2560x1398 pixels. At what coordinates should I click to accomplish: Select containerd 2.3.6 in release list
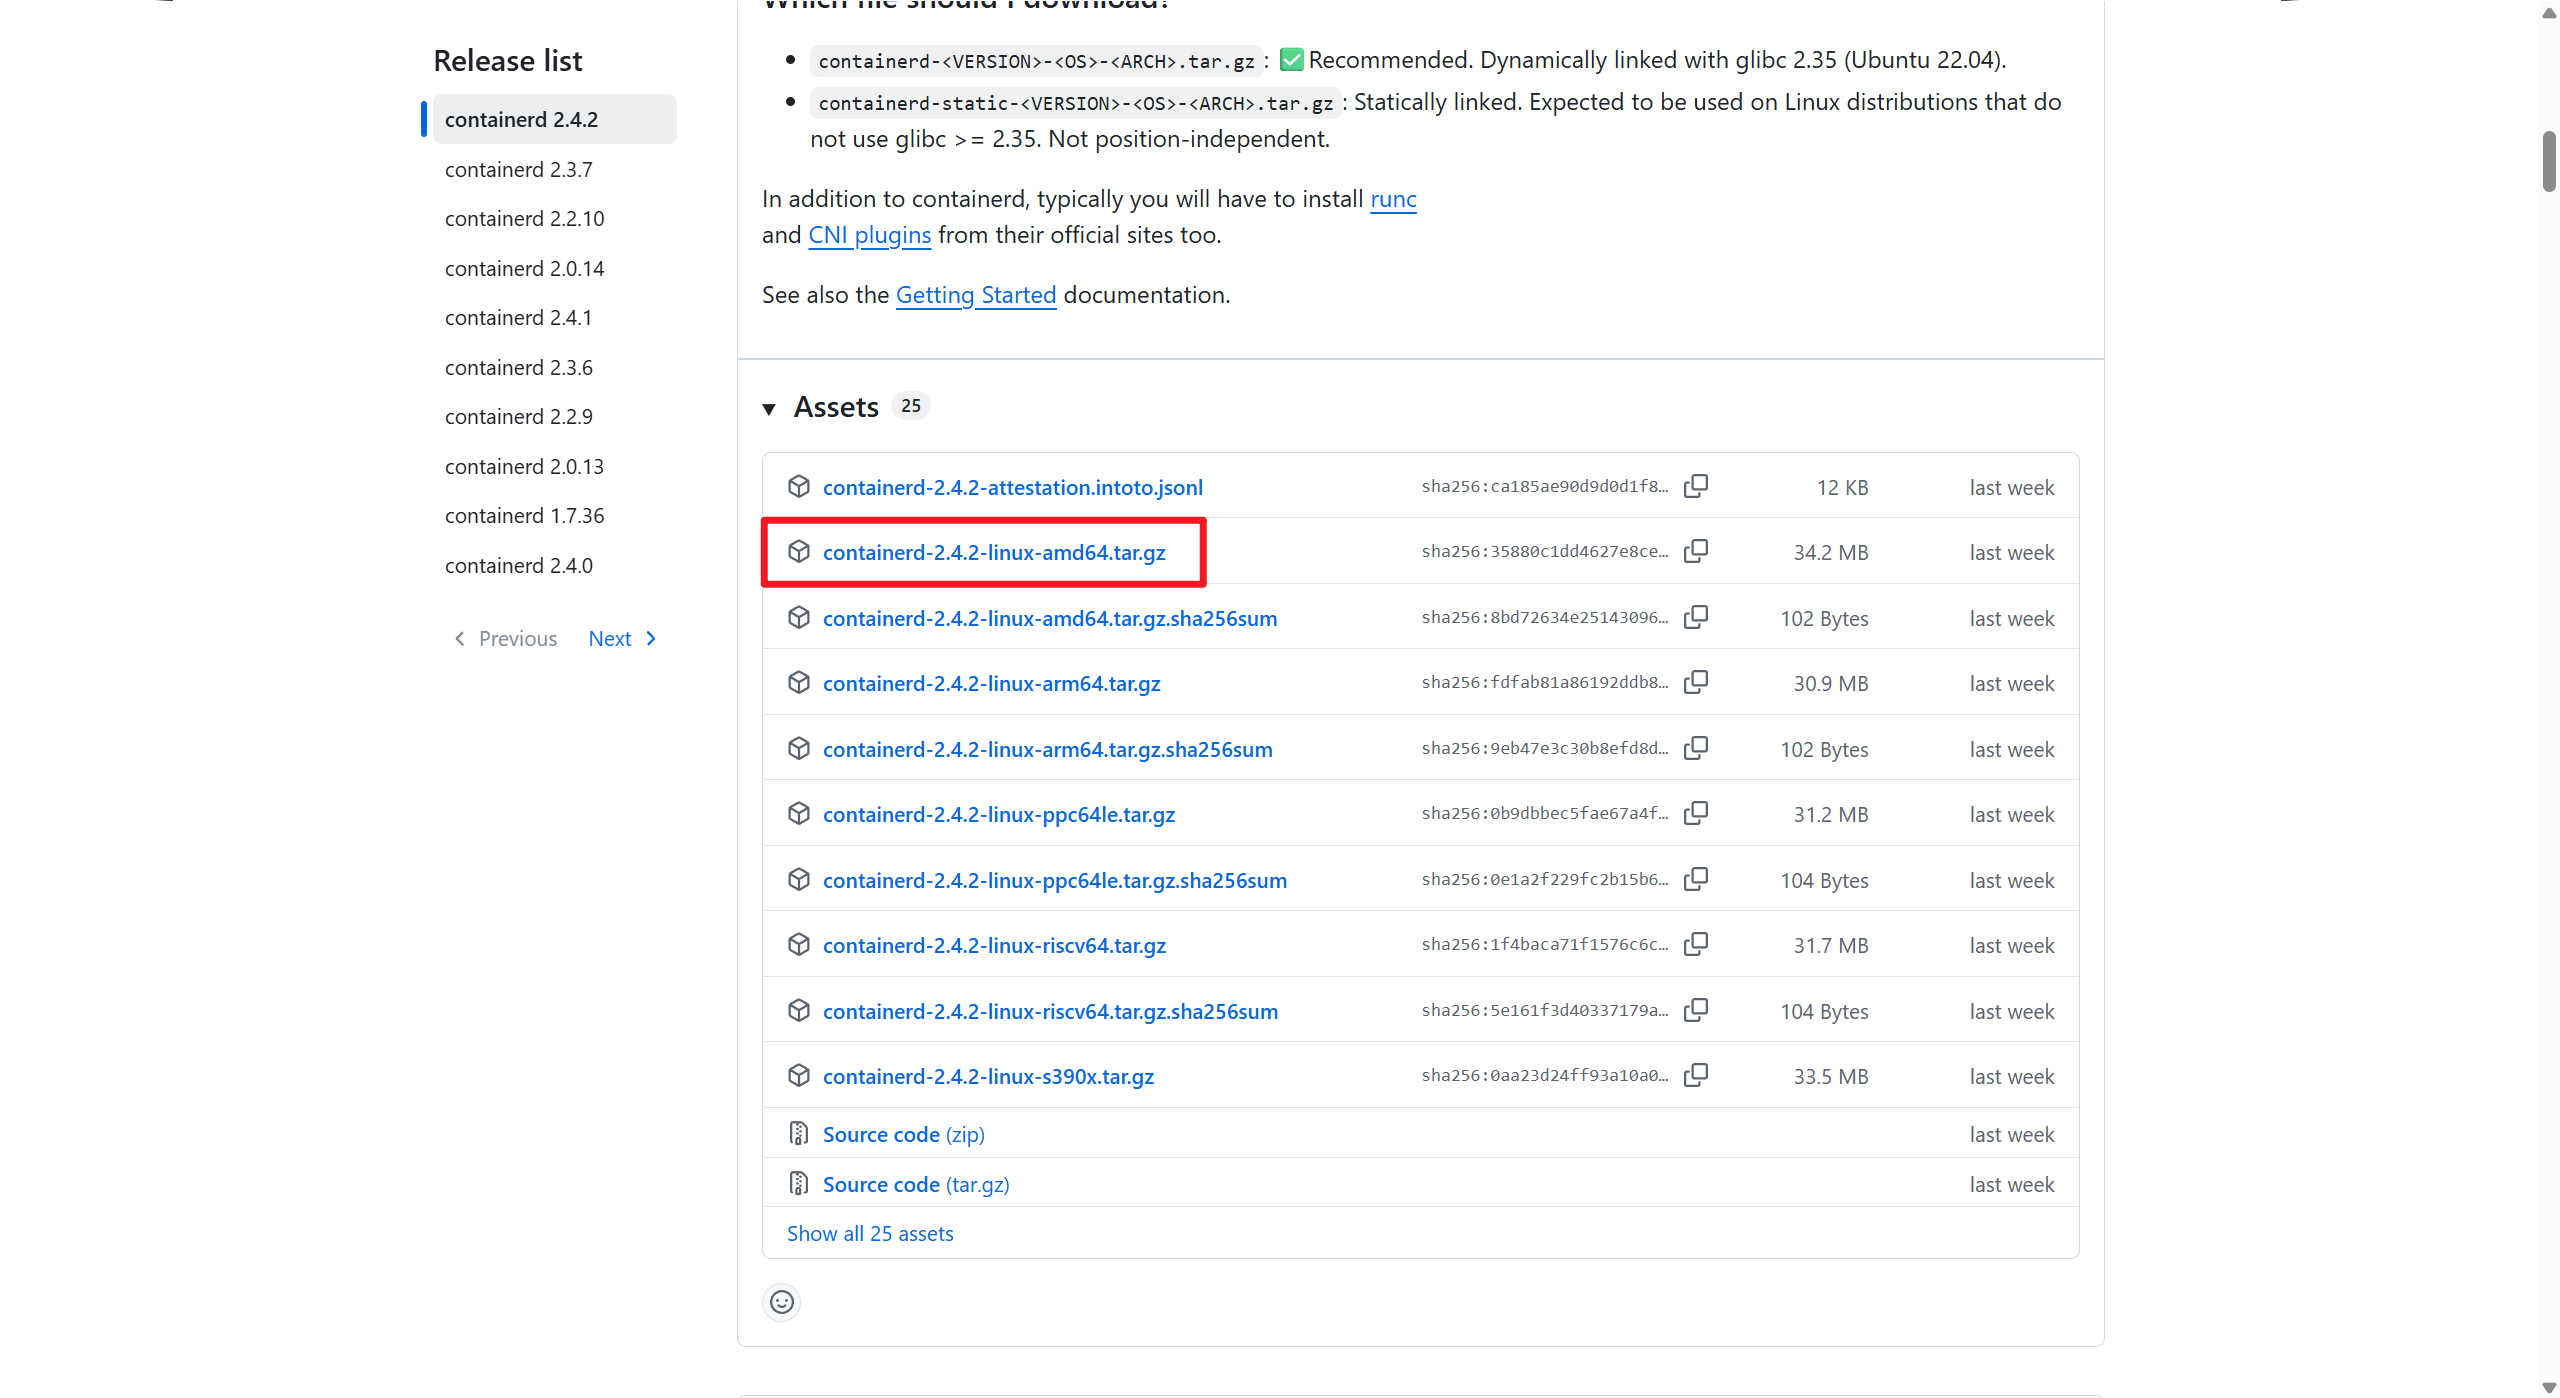[x=518, y=367]
